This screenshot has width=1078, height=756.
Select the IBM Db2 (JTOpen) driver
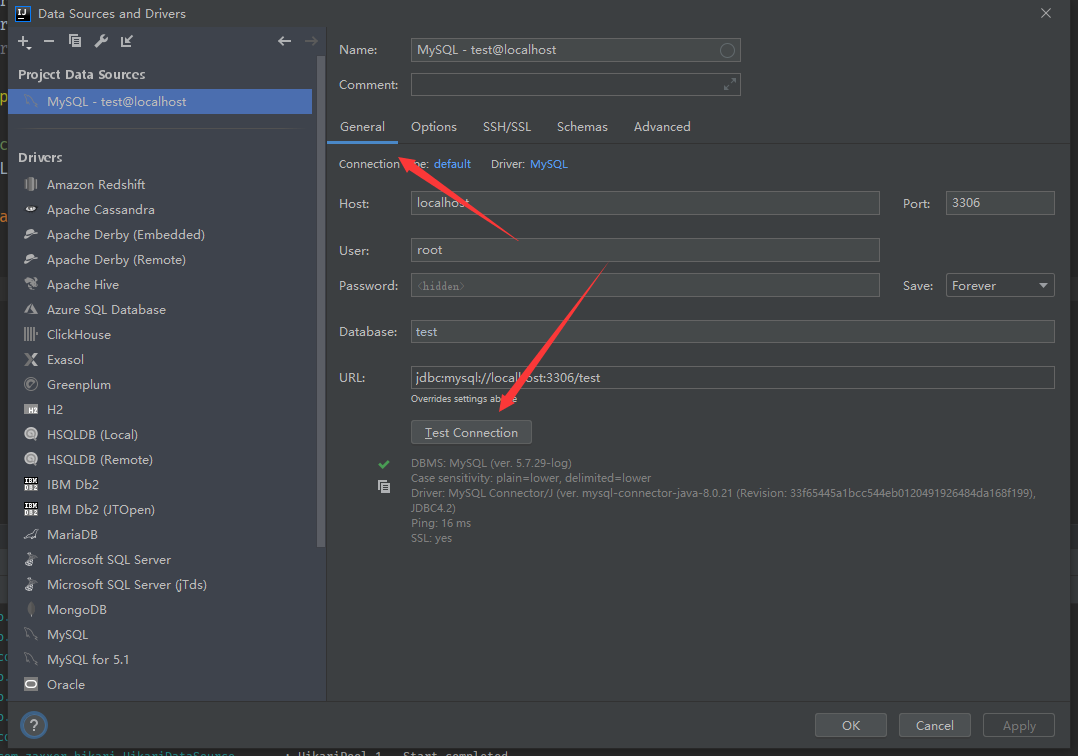(100, 509)
